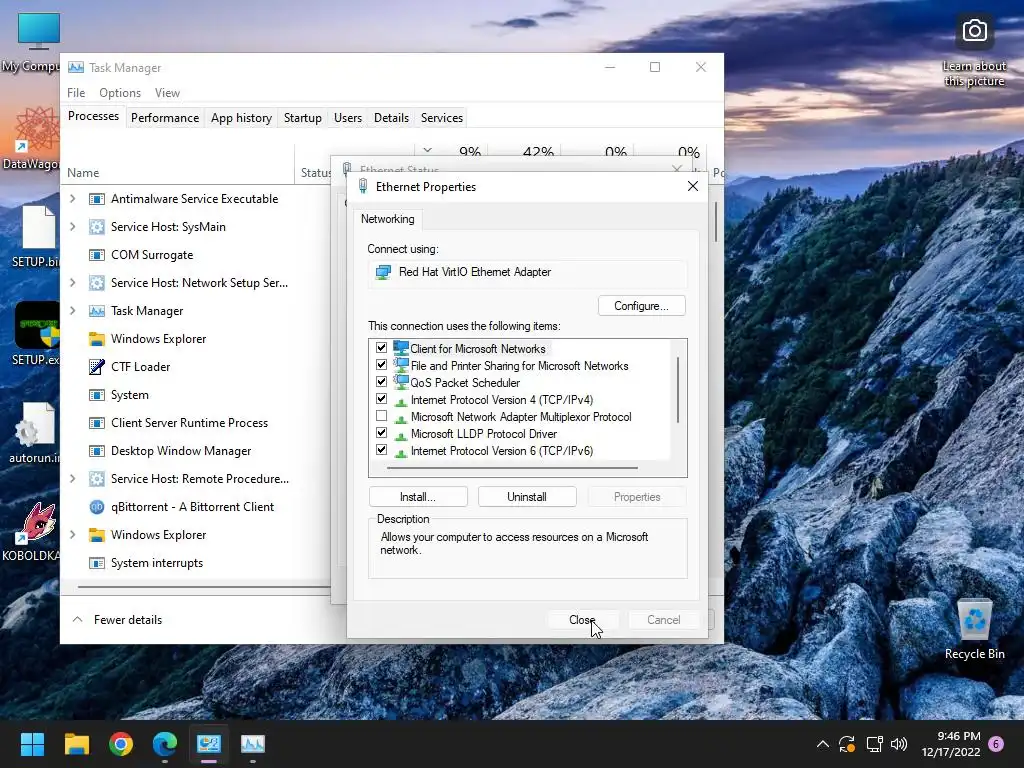
Task: Open the Windows Start menu
Action: coord(32,744)
